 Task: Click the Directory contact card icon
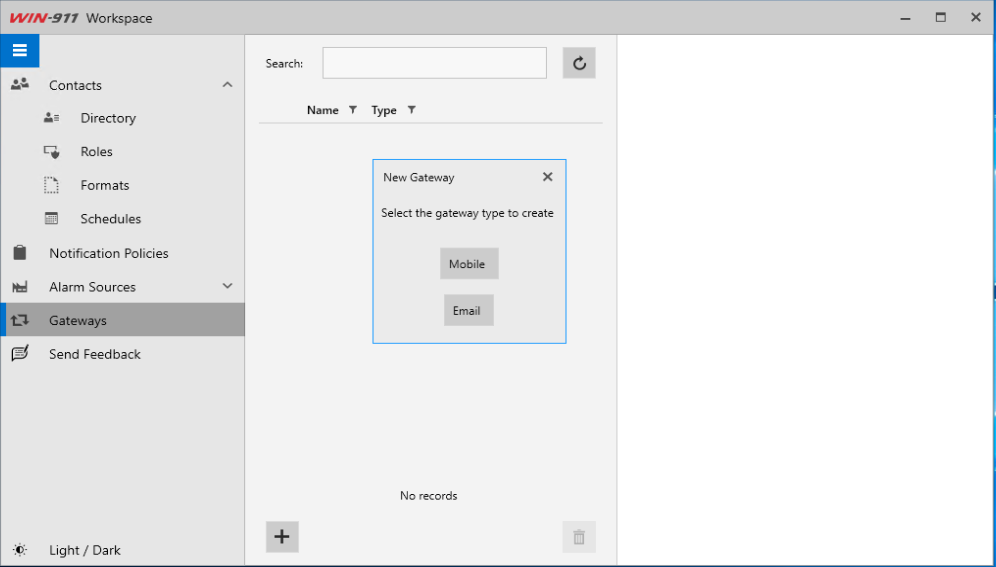pos(51,117)
